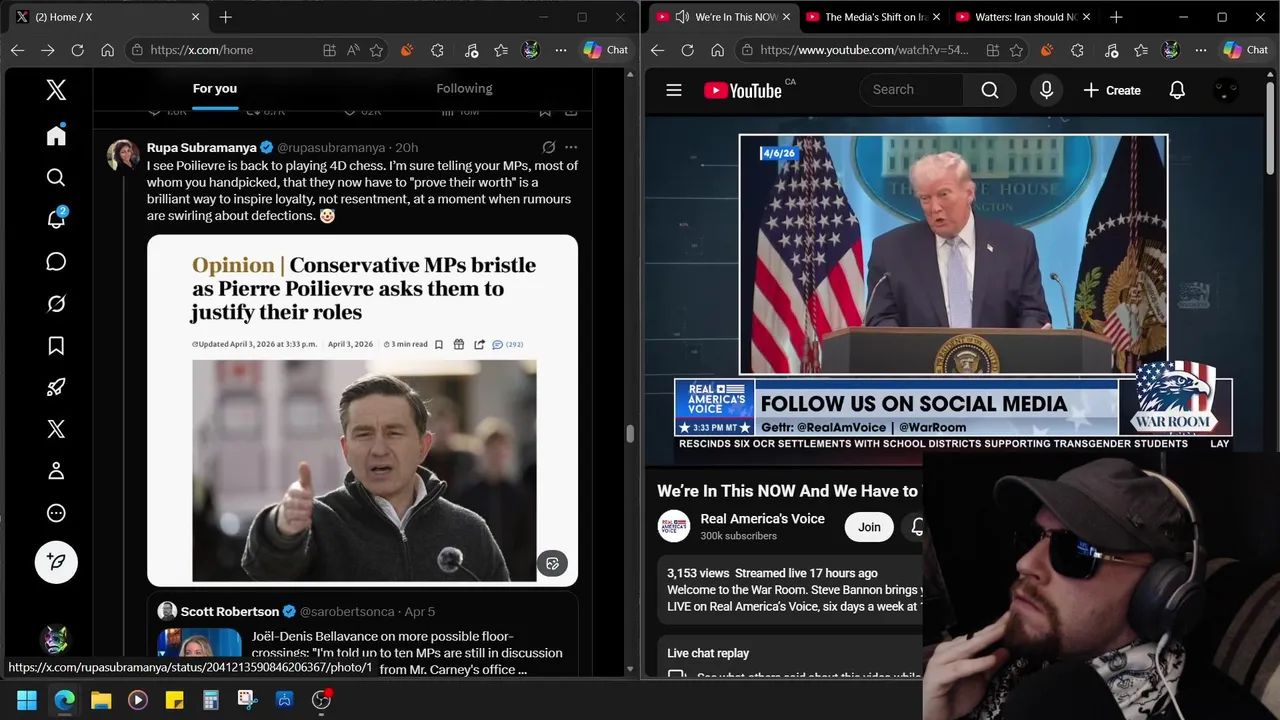Open Copilot Chat in YouTube window

coord(1246,50)
